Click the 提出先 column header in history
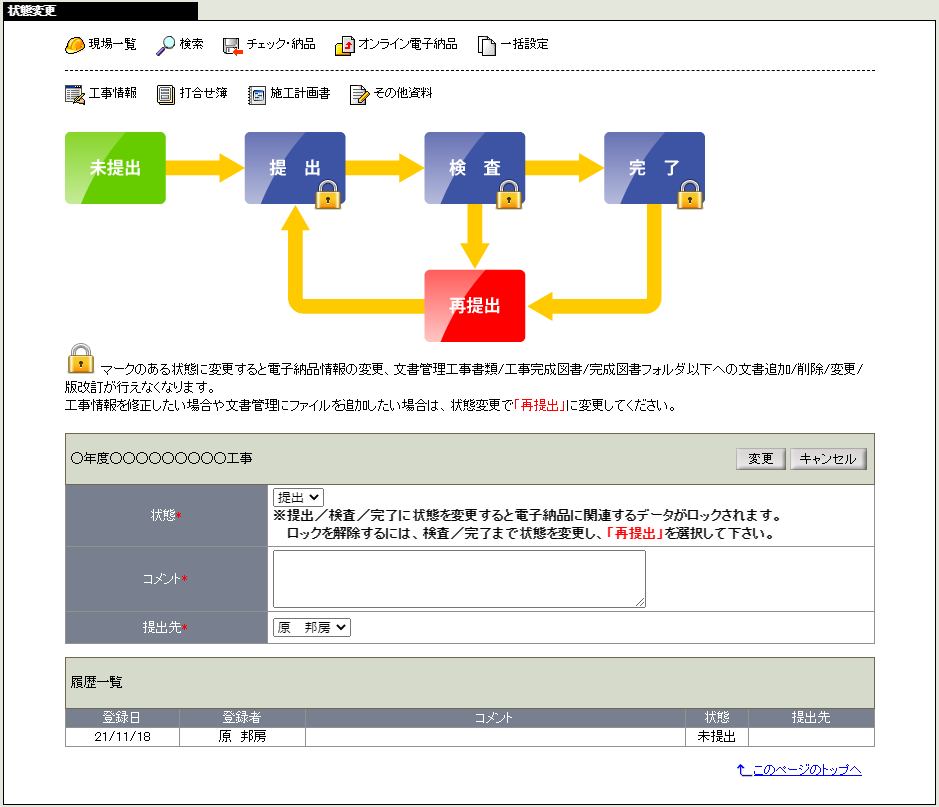939x807 pixels. tap(811, 717)
